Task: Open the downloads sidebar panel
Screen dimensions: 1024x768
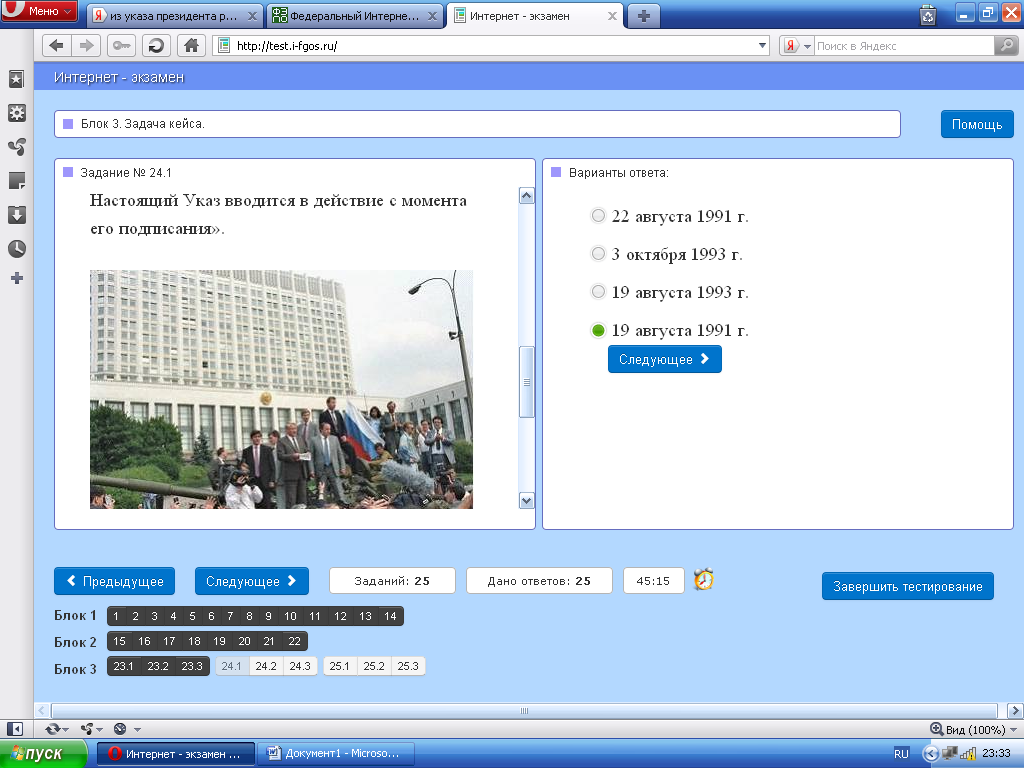Action: click(16, 215)
